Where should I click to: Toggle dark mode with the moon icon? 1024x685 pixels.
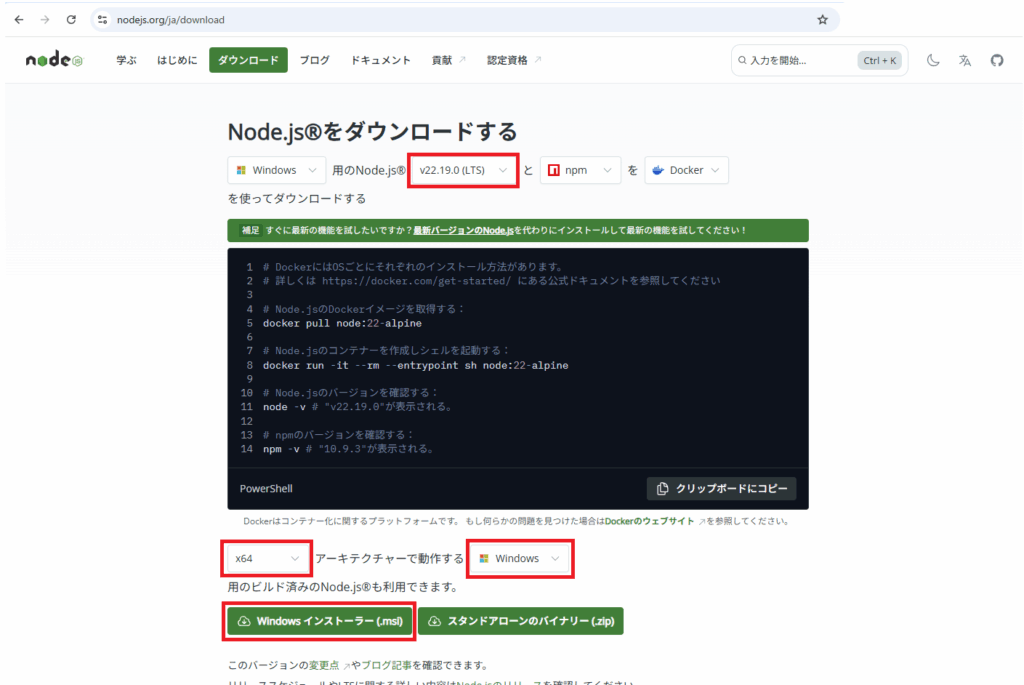pyautogui.click(x=933, y=60)
